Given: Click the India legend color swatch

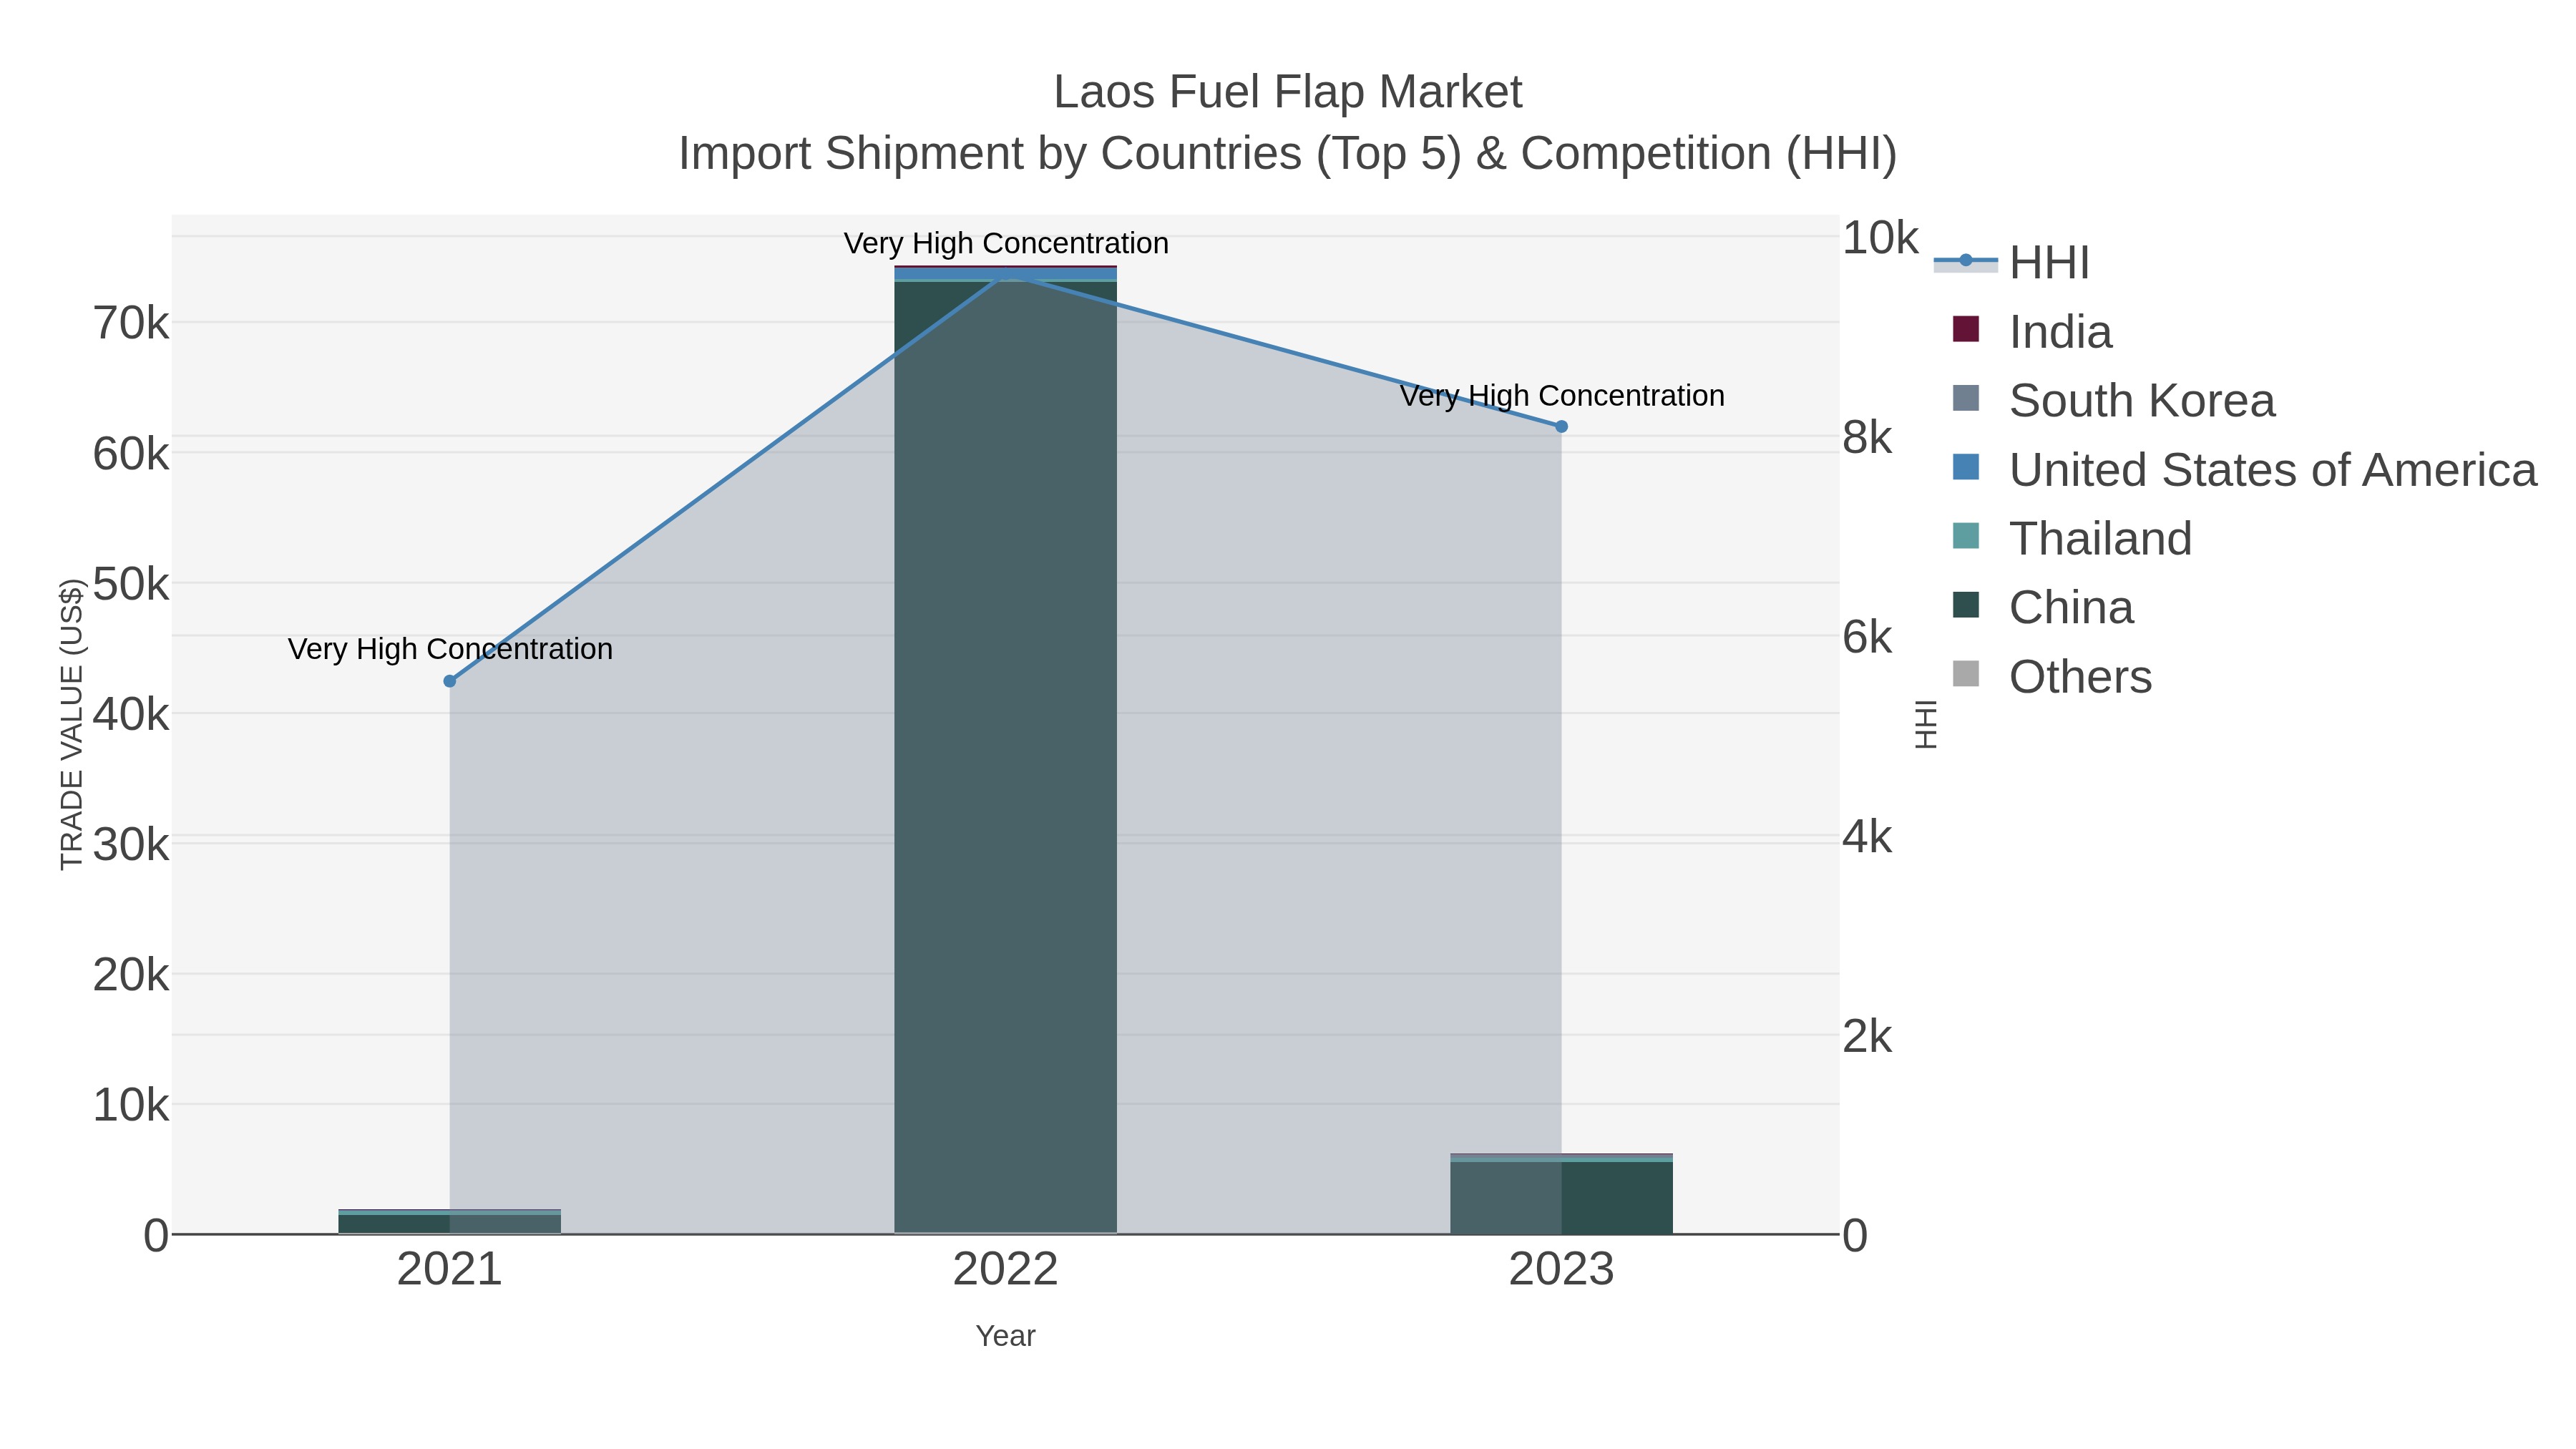Looking at the screenshot, I should click(1966, 329).
